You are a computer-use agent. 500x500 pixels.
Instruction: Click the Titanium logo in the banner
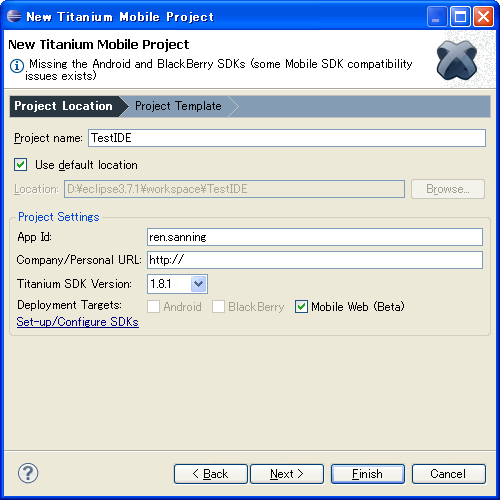coord(457,60)
